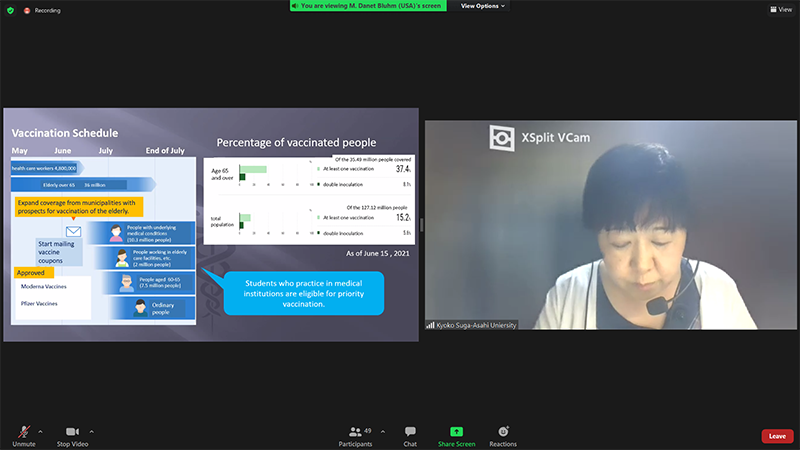The height and width of the screenshot is (450, 800).
Task: Change layout with the View button
Action: tap(780, 10)
